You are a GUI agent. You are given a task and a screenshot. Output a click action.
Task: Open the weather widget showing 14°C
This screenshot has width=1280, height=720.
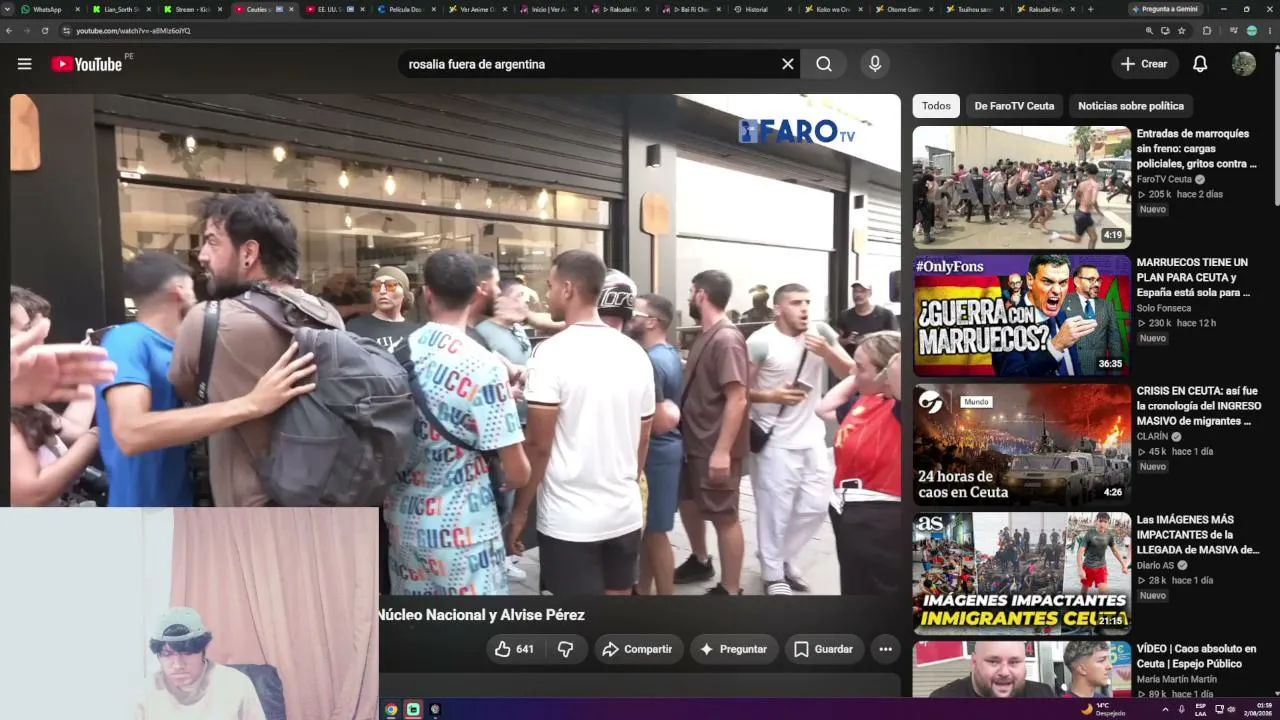tap(1103, 710)
